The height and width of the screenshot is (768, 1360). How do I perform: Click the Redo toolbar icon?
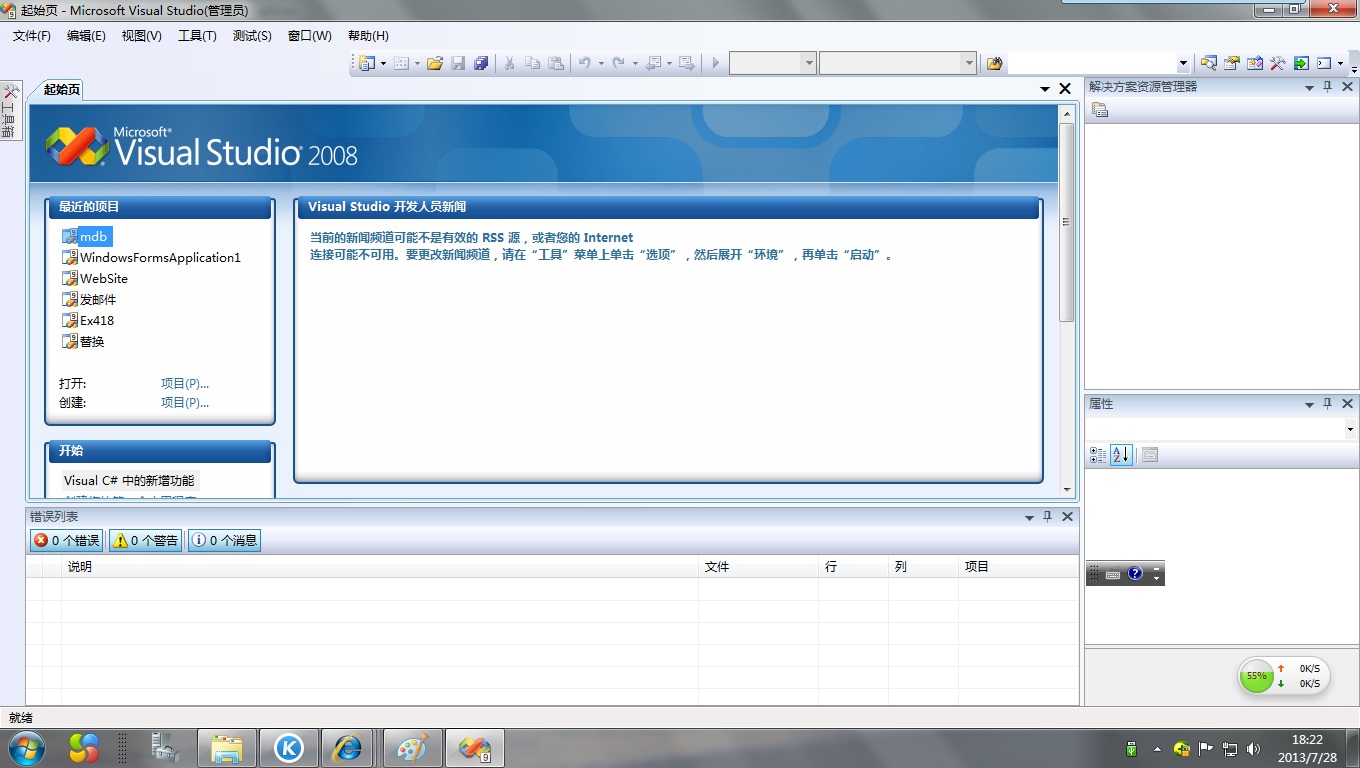click(x=619, y=63)
